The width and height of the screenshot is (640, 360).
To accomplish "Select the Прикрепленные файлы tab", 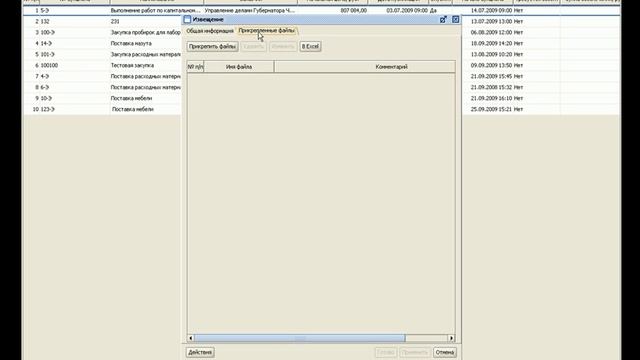I will coord(267,31).
